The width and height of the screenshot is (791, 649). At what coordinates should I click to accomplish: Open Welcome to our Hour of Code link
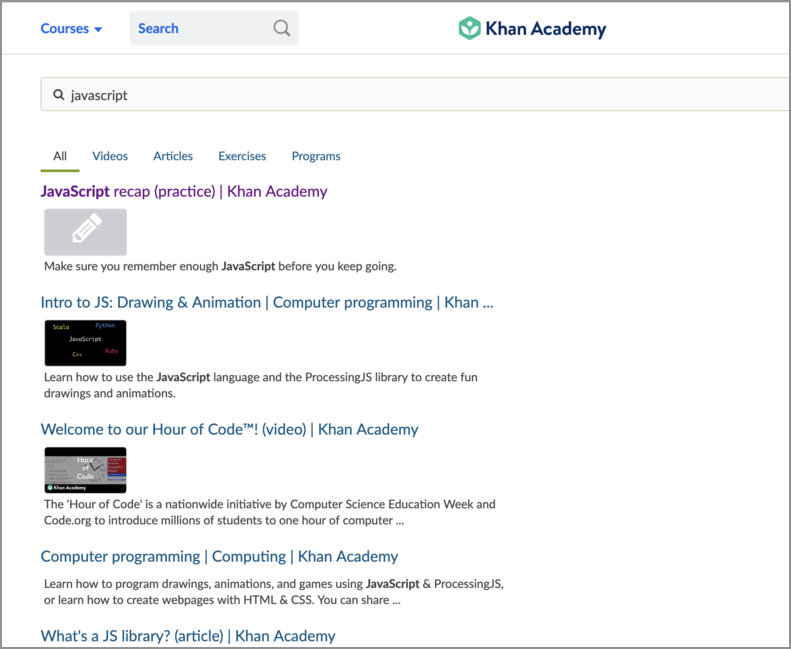[229, 429]
